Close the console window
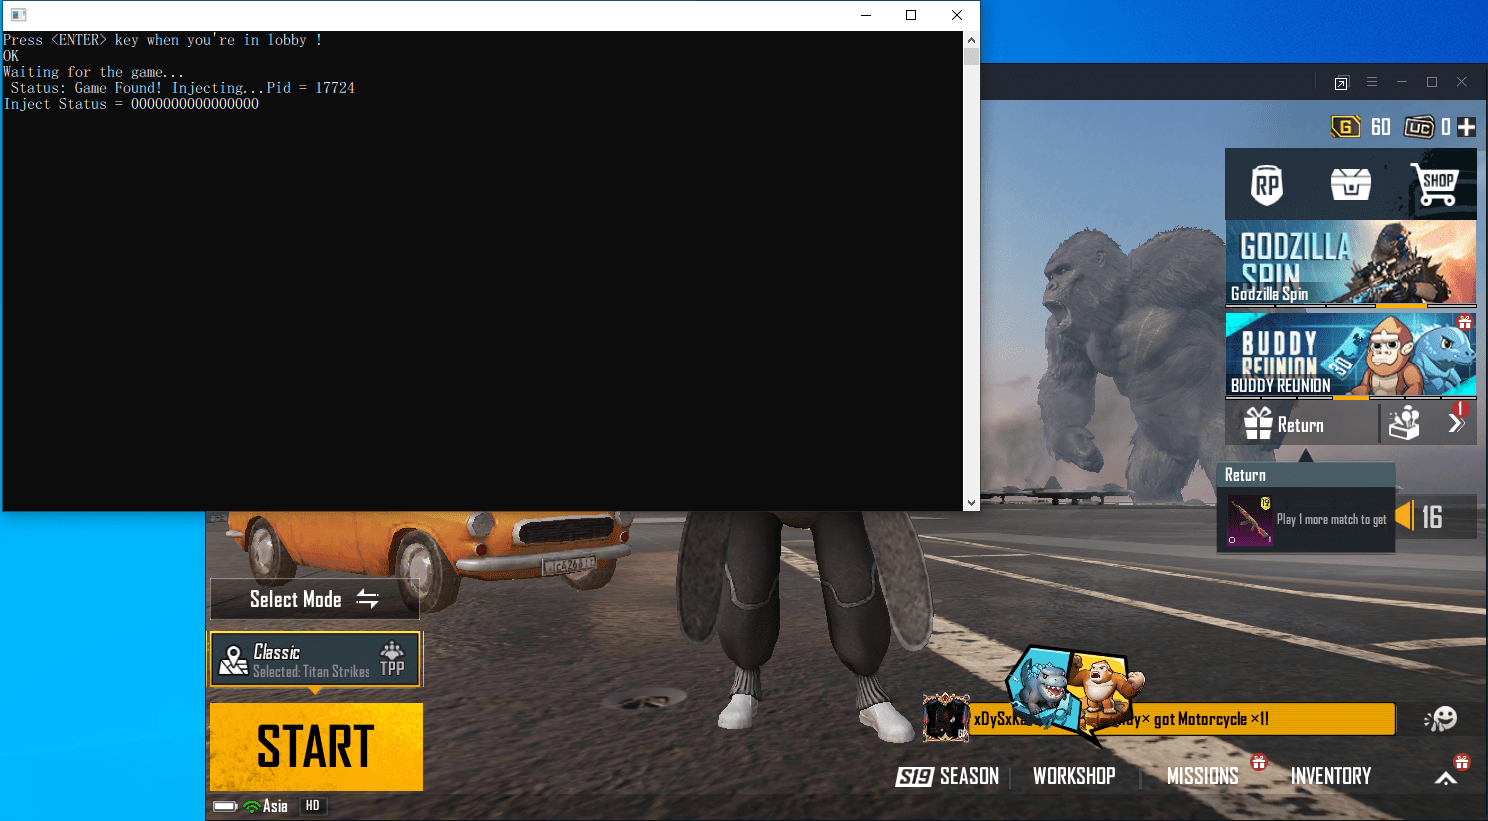Viewport: 1488px width, 821px height. click(957, 15)
